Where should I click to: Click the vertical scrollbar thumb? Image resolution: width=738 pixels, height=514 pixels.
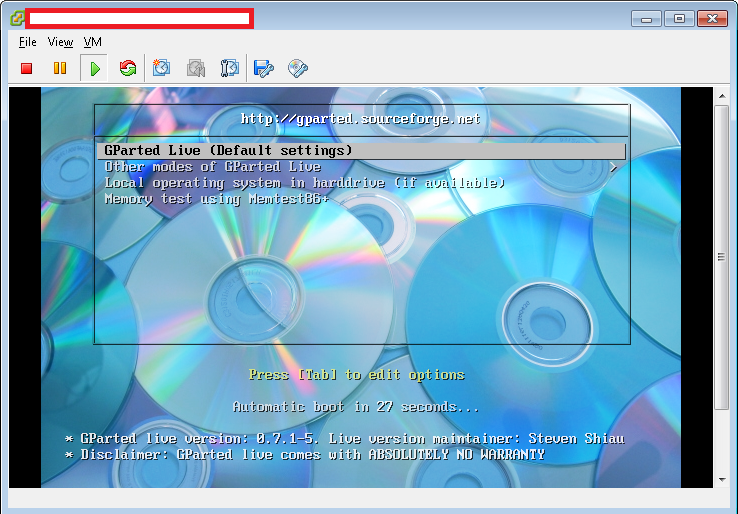pos(722,257)
